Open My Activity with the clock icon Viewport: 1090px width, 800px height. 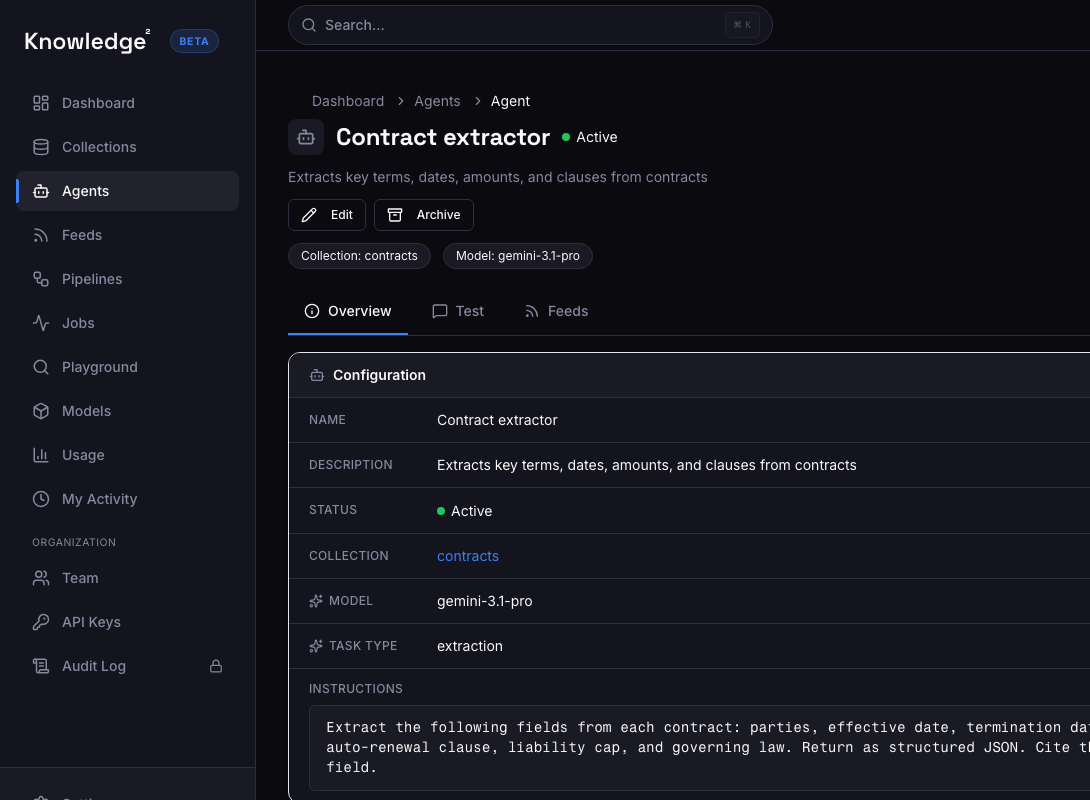click(x=40, y=499)
